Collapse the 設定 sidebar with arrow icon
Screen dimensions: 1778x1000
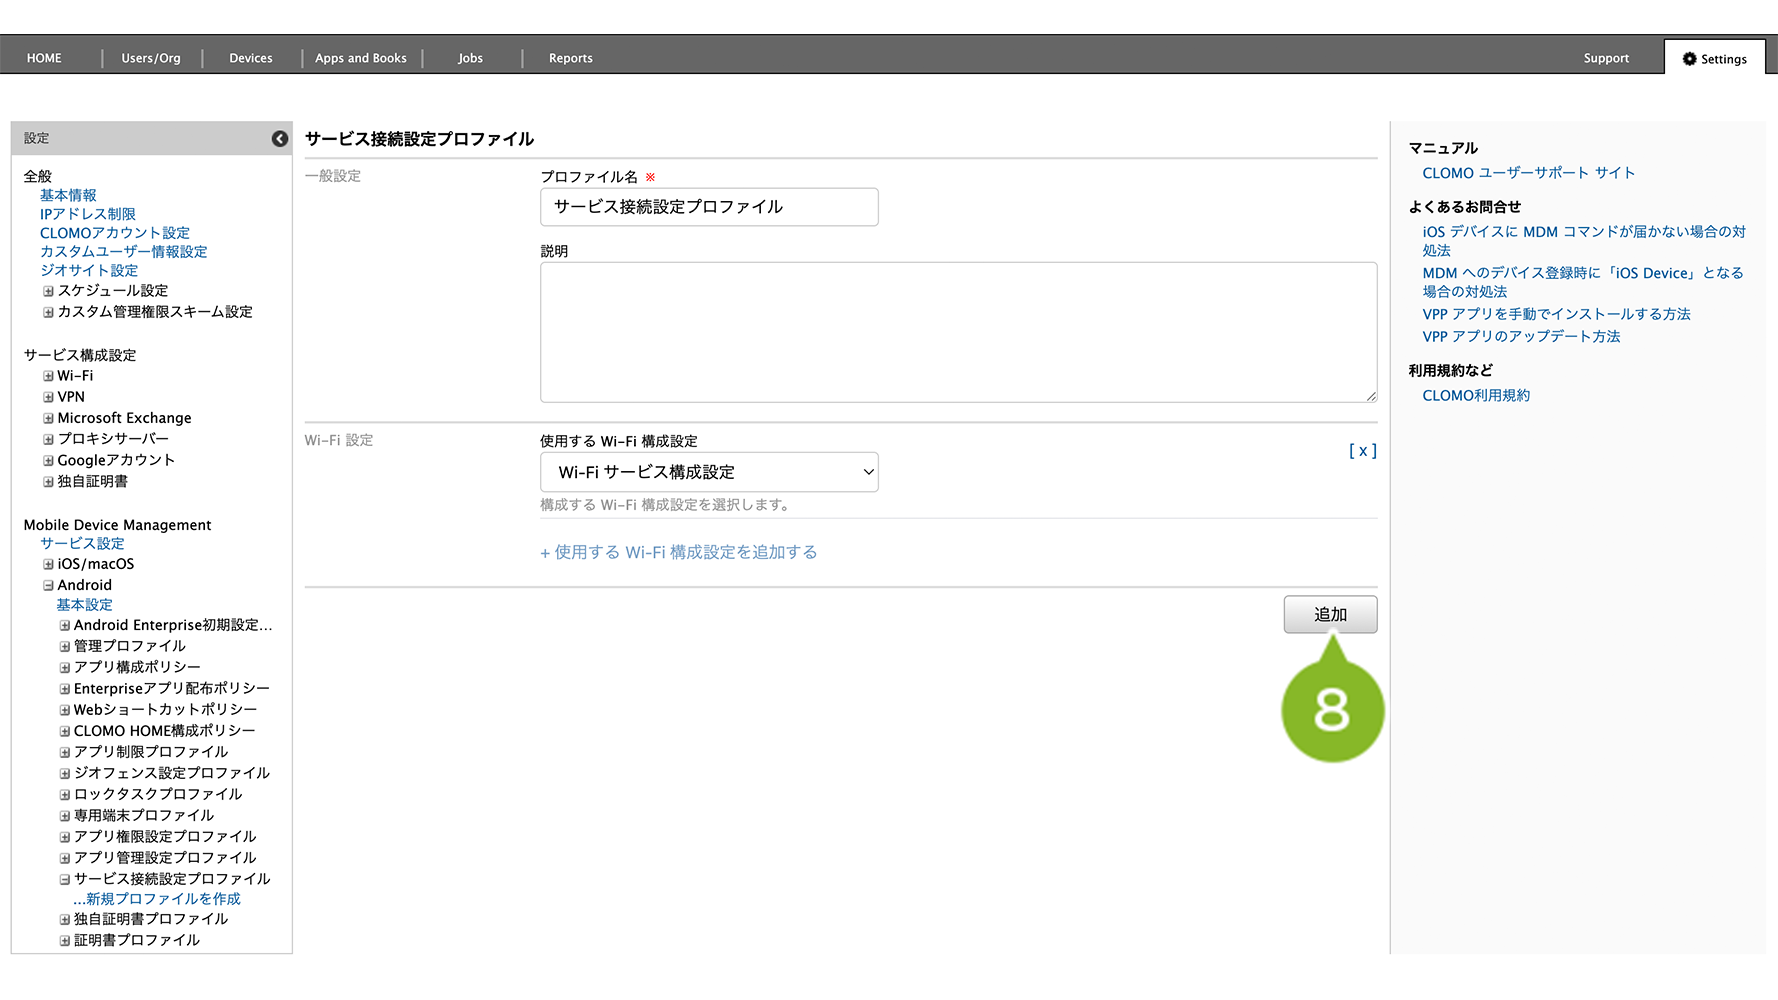pyautogui.click(x=280, y=139)
